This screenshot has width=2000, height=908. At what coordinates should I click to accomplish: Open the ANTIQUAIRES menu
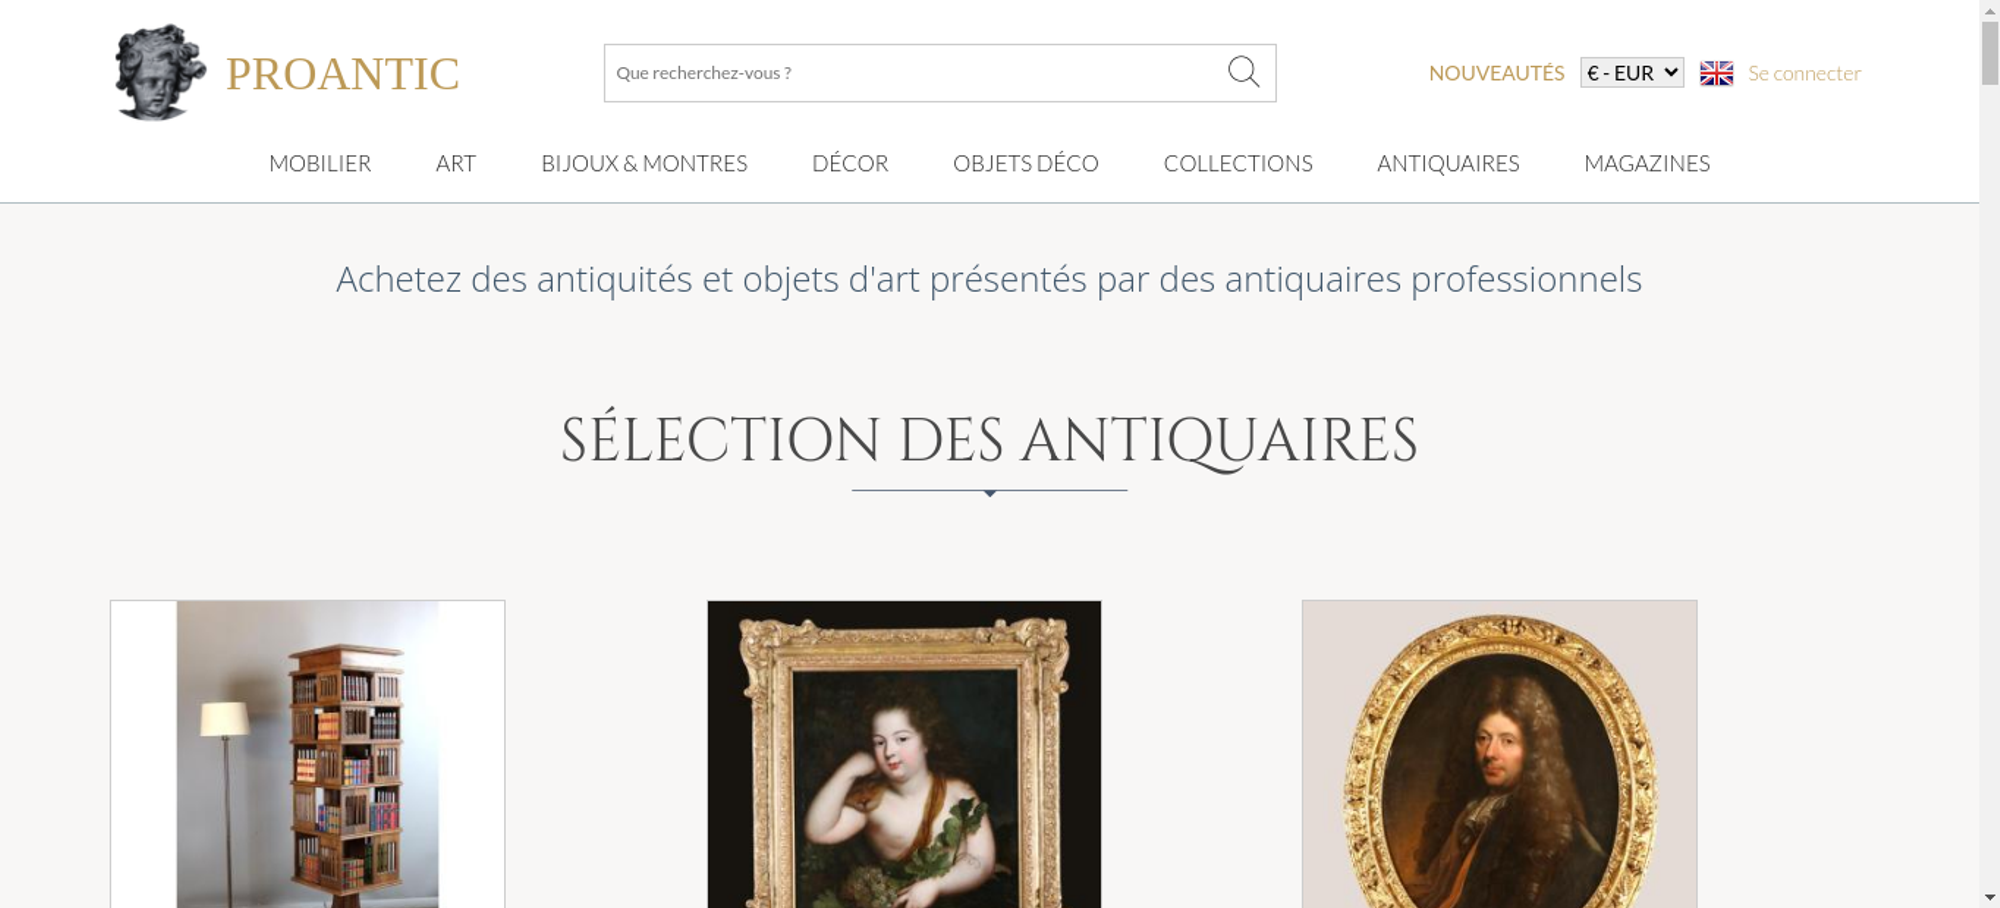click(1448, 163)
